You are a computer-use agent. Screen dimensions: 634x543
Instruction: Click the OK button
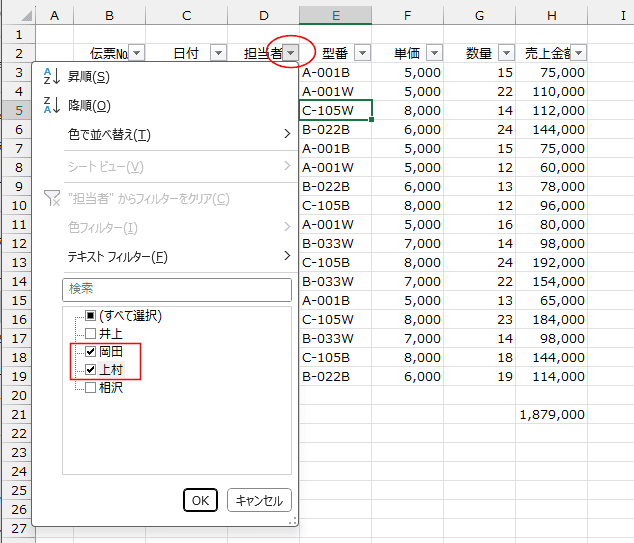[200, 500]
